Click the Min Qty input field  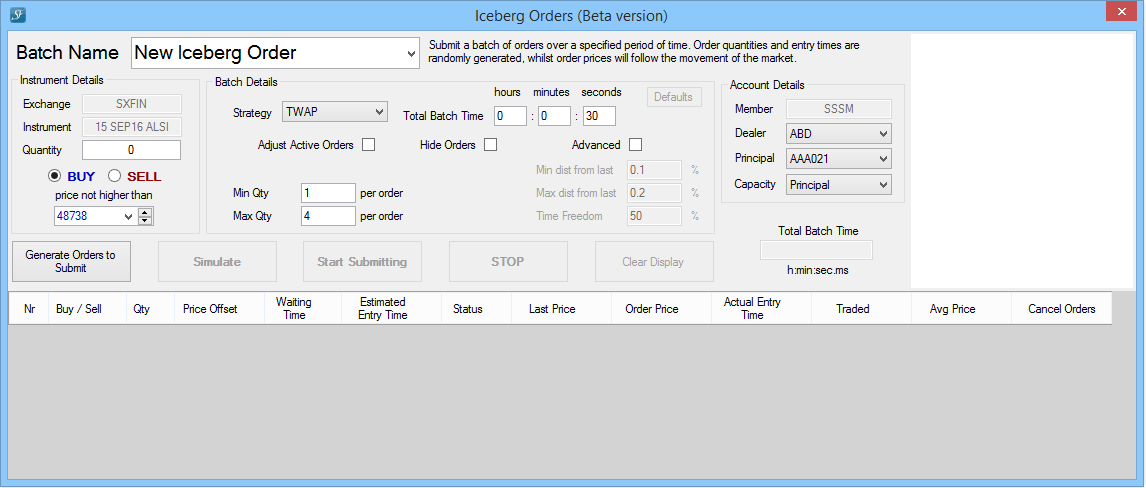(x=327, y=192)
